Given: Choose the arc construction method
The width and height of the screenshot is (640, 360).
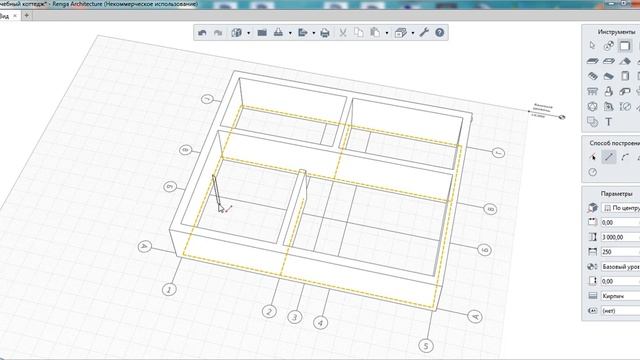Looking at the screenshot, I should click(625, 157).
